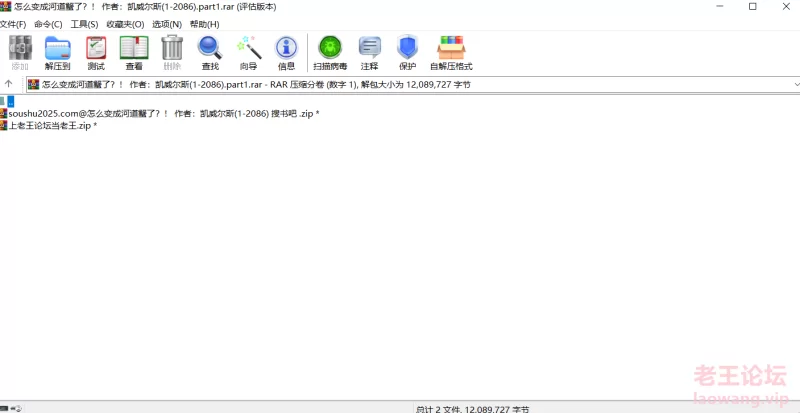The image size is (800, 413).
Task: Run the 测试 (Test) archive tool
Action: coord(96,52)
